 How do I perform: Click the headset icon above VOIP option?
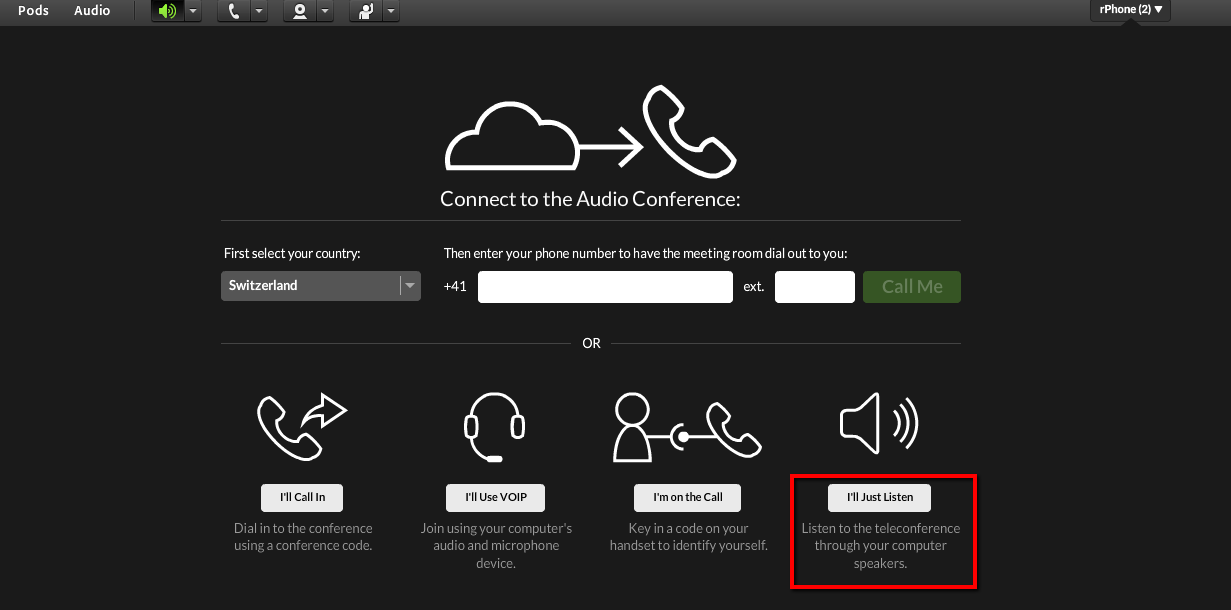495,427
